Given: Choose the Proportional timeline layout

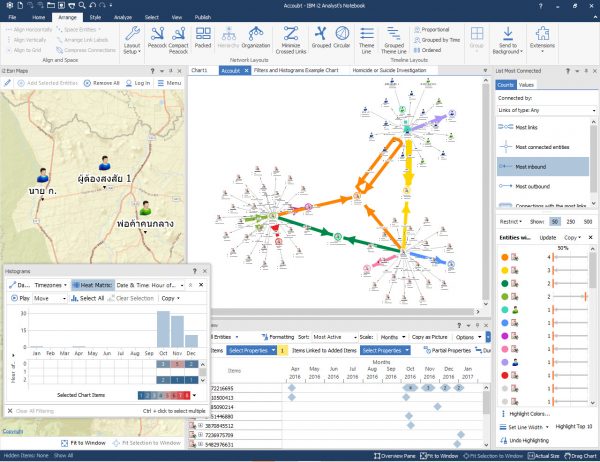Looking at the screenshot, I should pos(432,29).
